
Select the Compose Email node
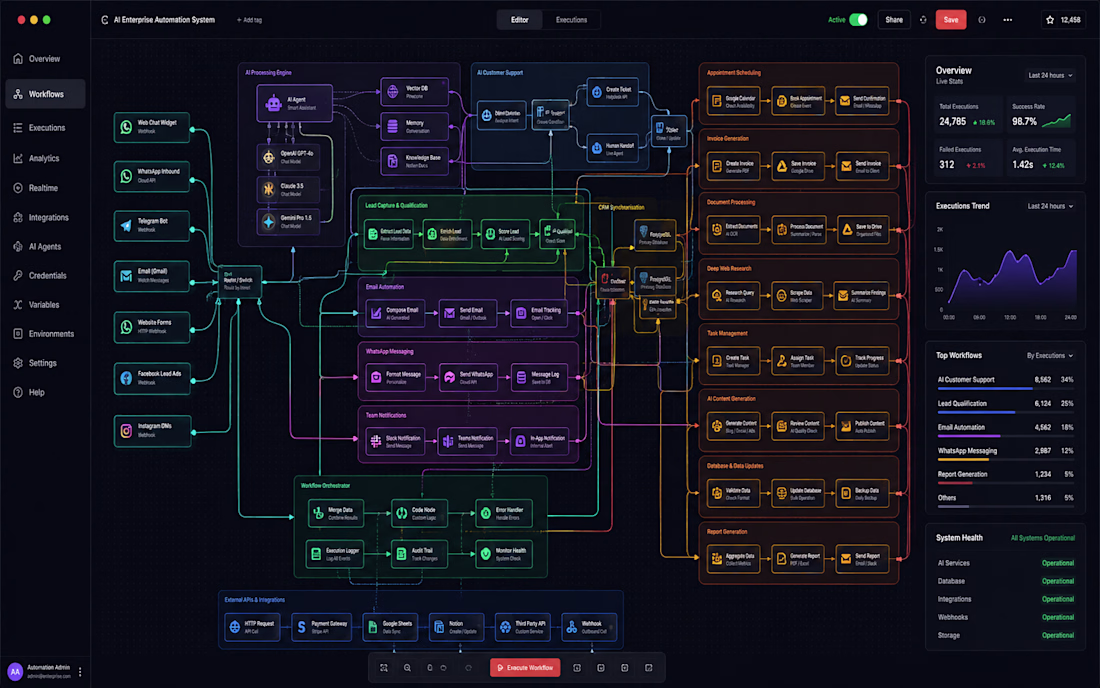[x=395, y=313]
